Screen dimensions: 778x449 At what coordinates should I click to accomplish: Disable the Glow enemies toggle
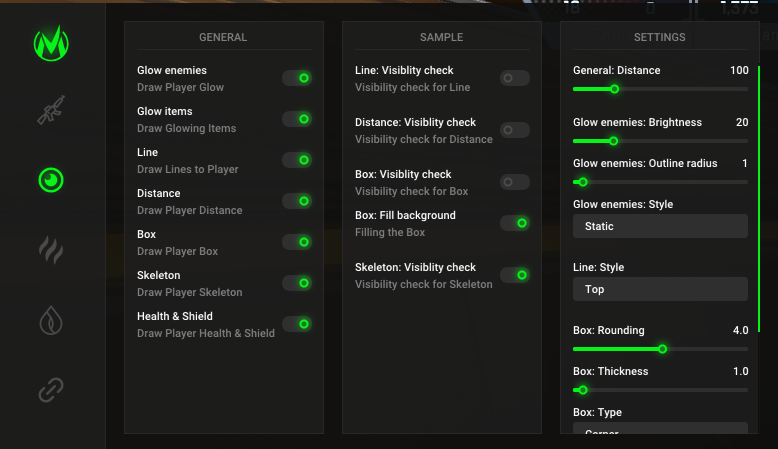(296, 78)
